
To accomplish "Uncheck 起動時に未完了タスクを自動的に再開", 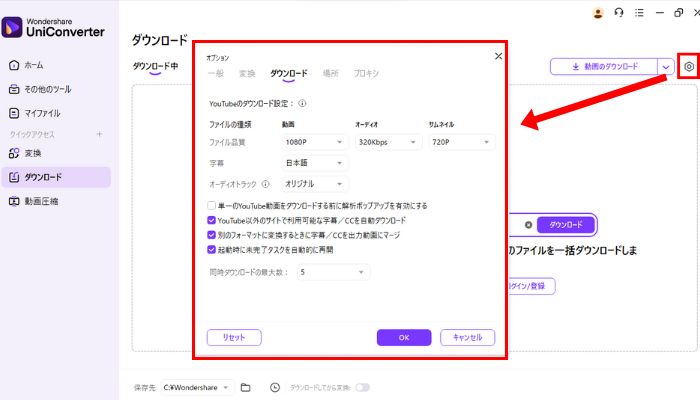I will 210,249.
